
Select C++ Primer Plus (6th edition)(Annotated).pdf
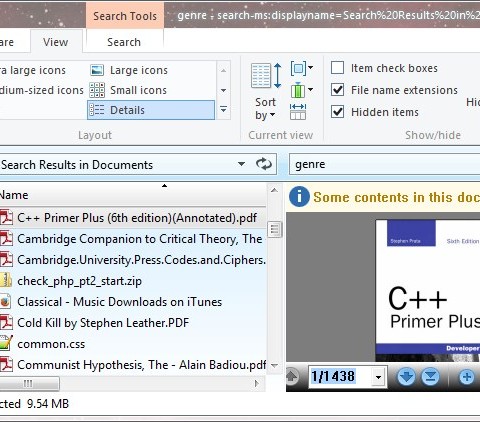coord(133,218)
